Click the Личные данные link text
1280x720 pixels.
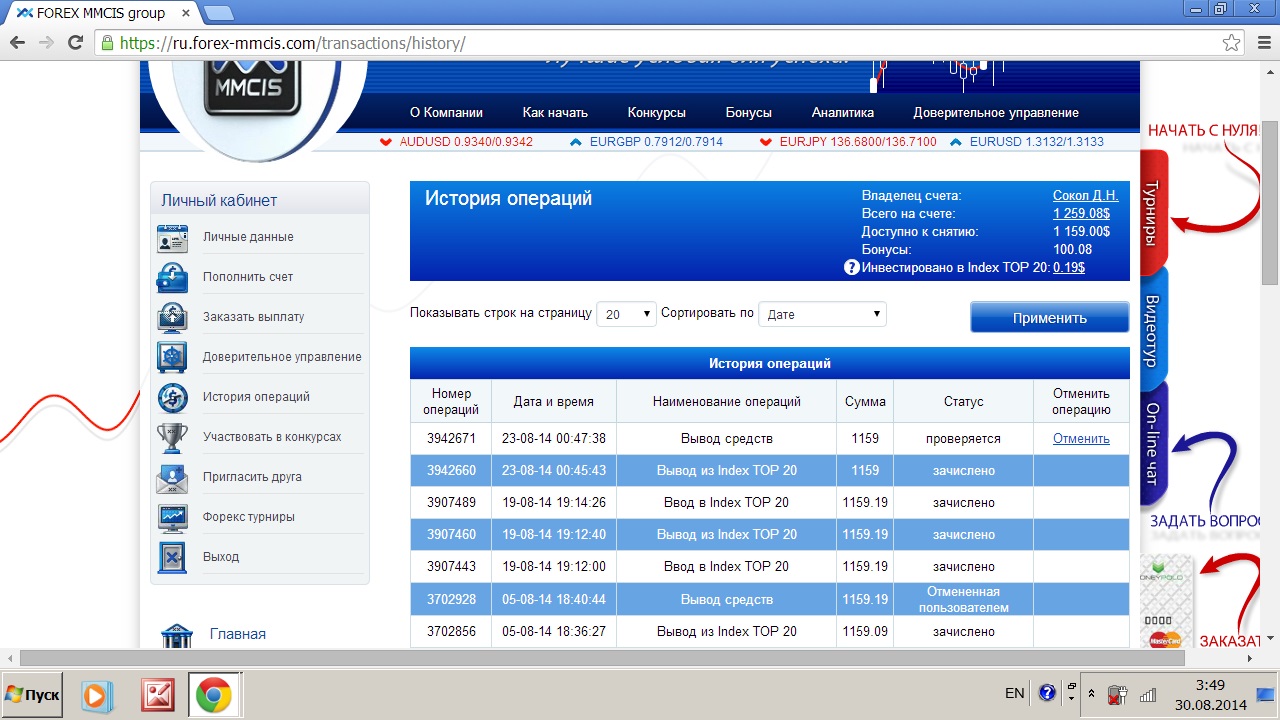[248, 237]
